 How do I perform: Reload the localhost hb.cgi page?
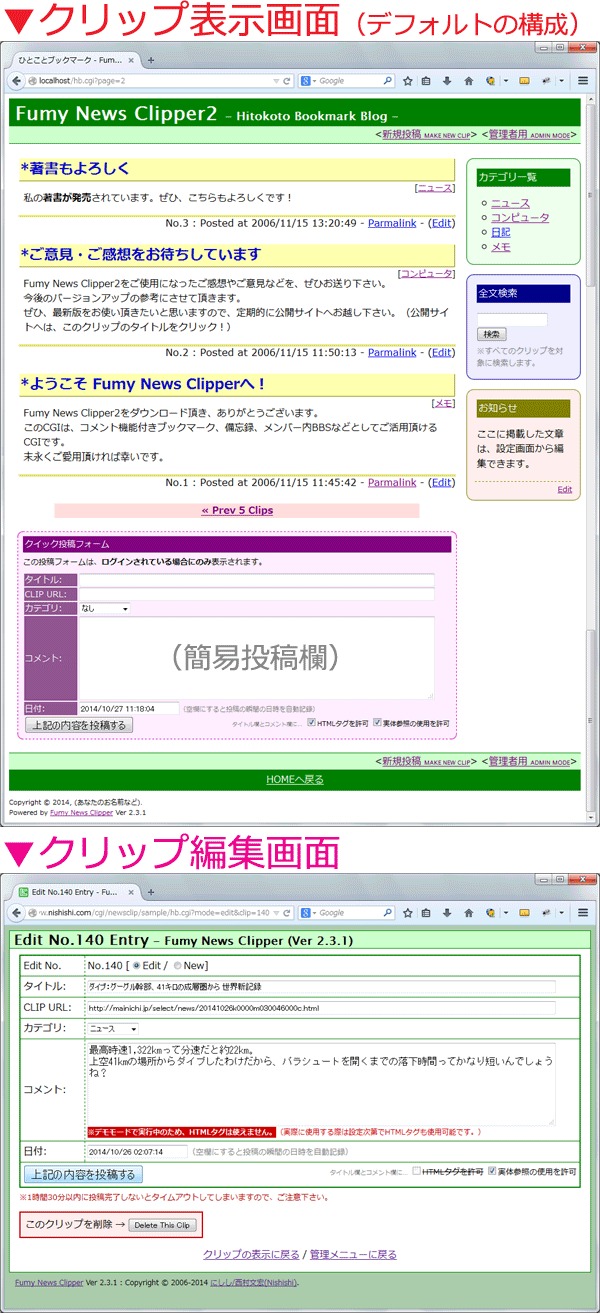[x=287, y=80]
